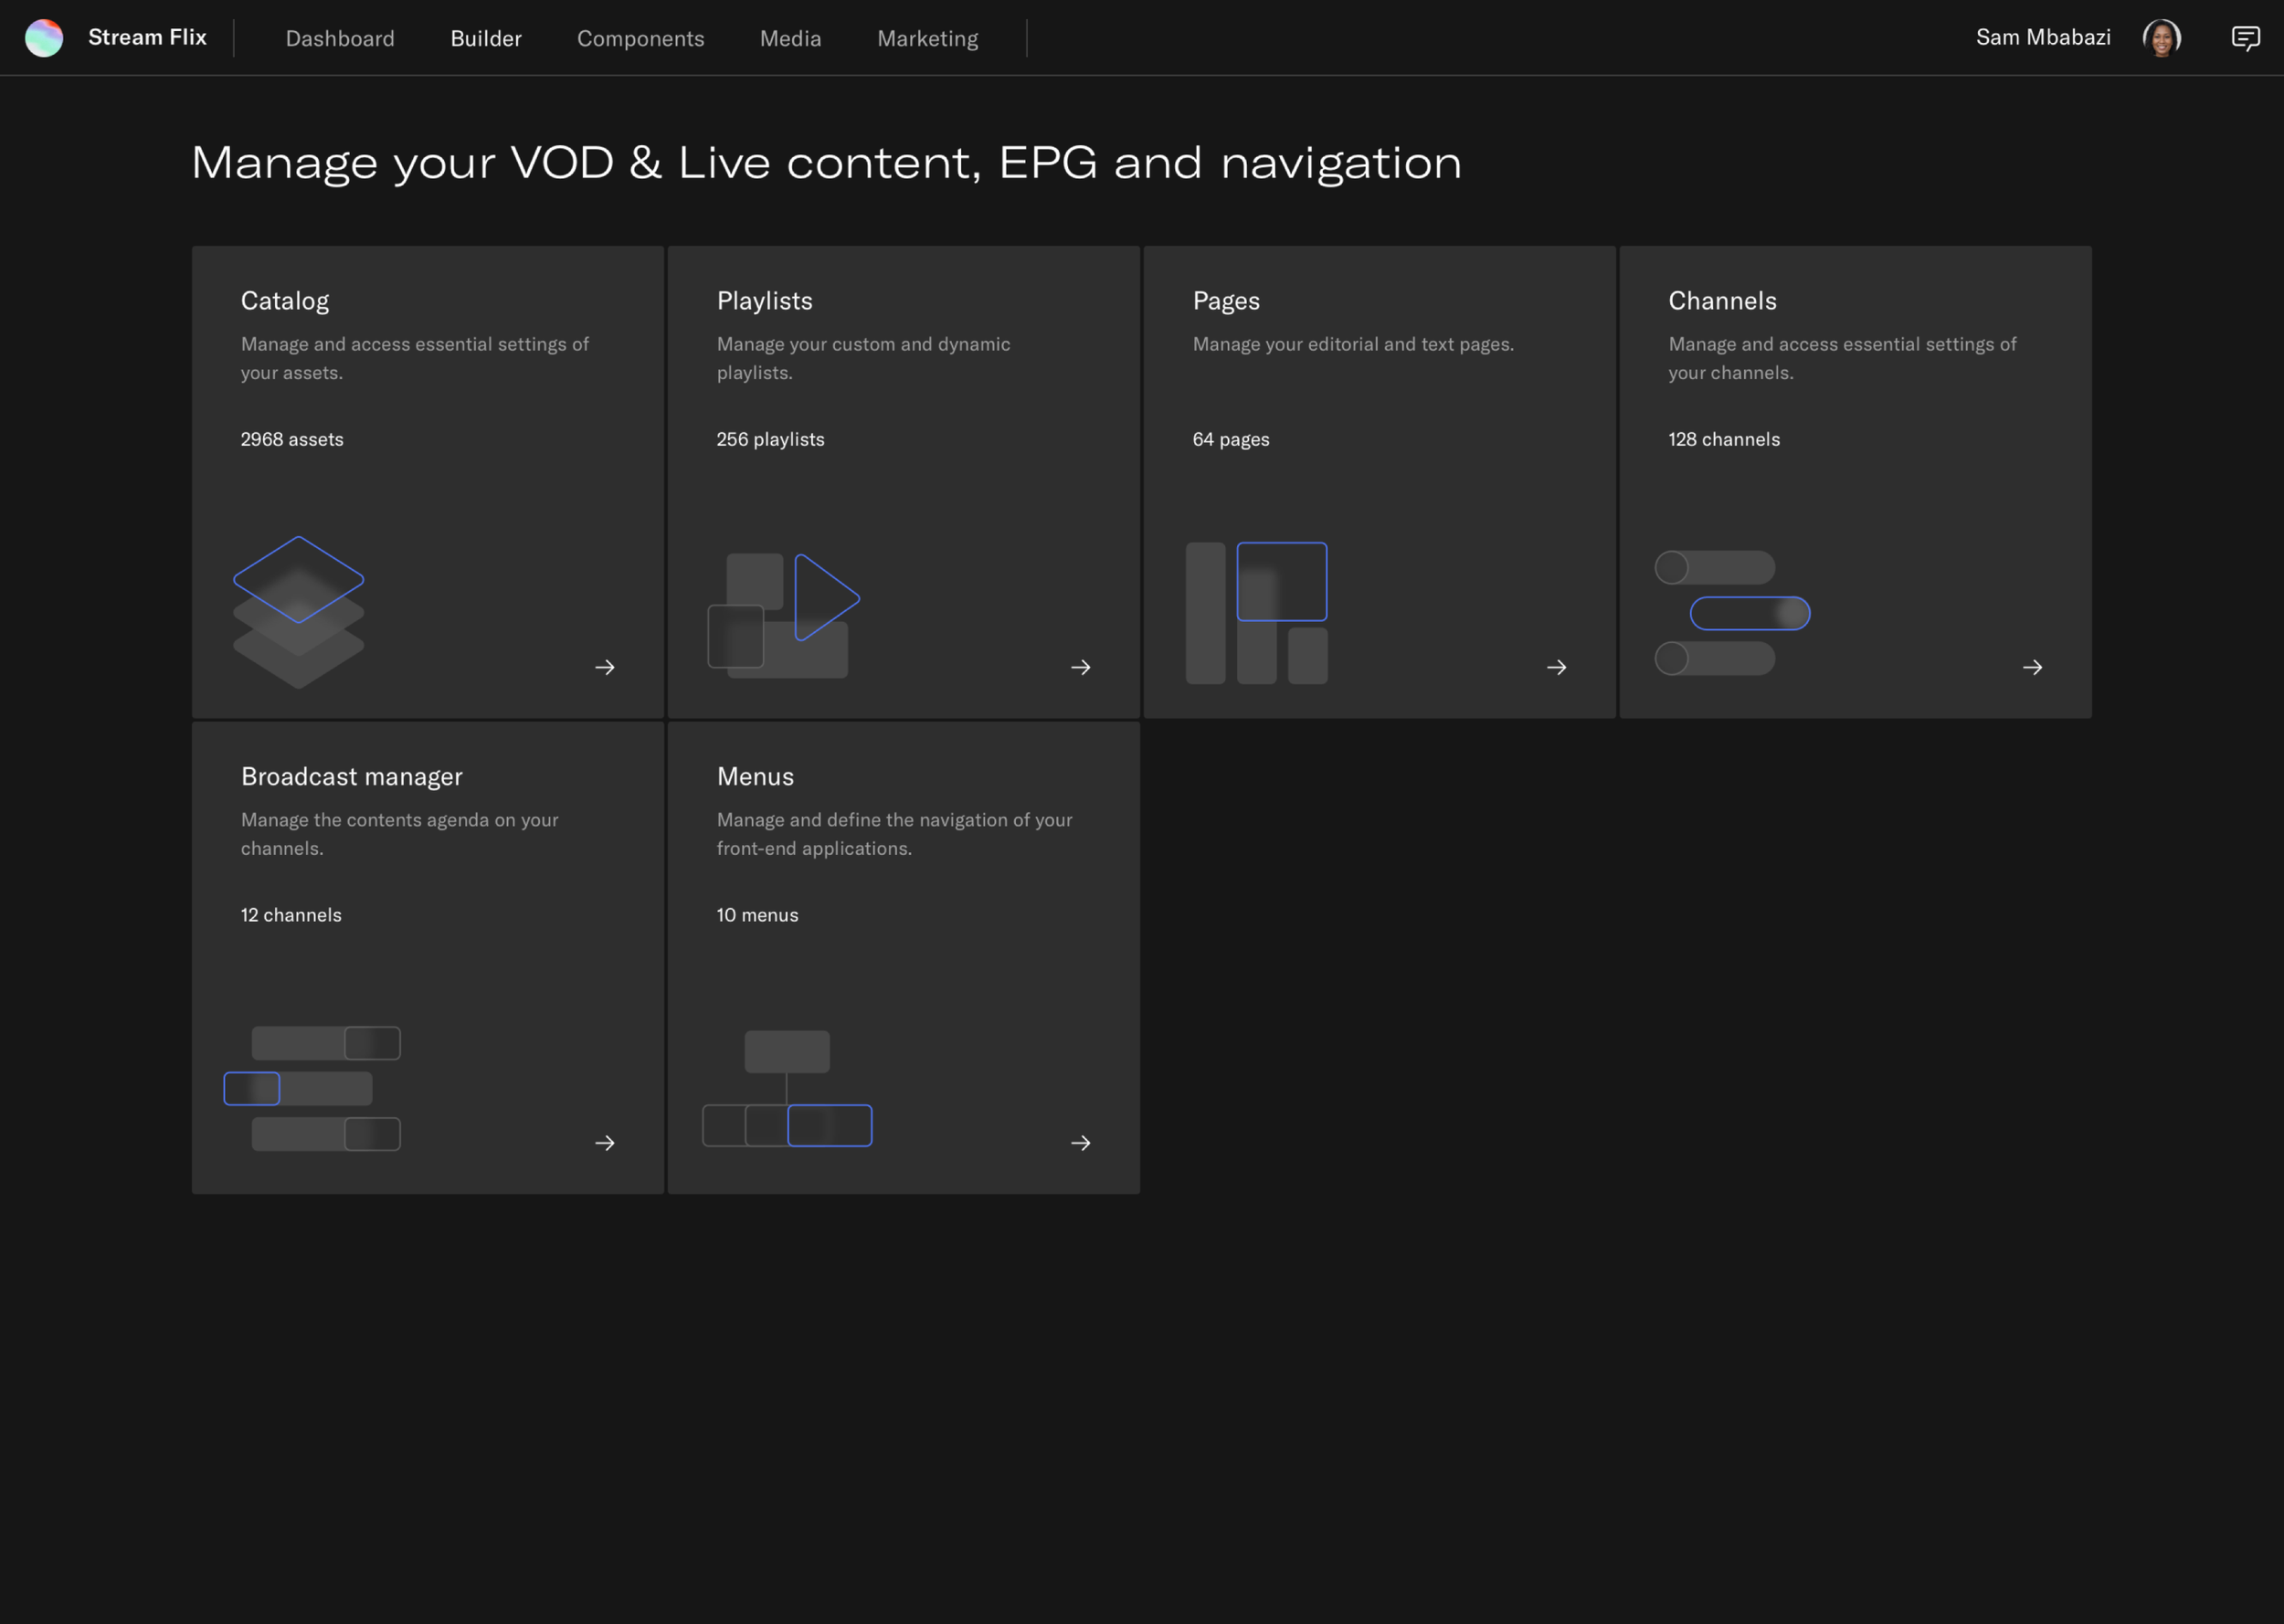Switch to the Components tab
The width and height of the screenshot is (2284, 1624).
(x=640, y=38)
